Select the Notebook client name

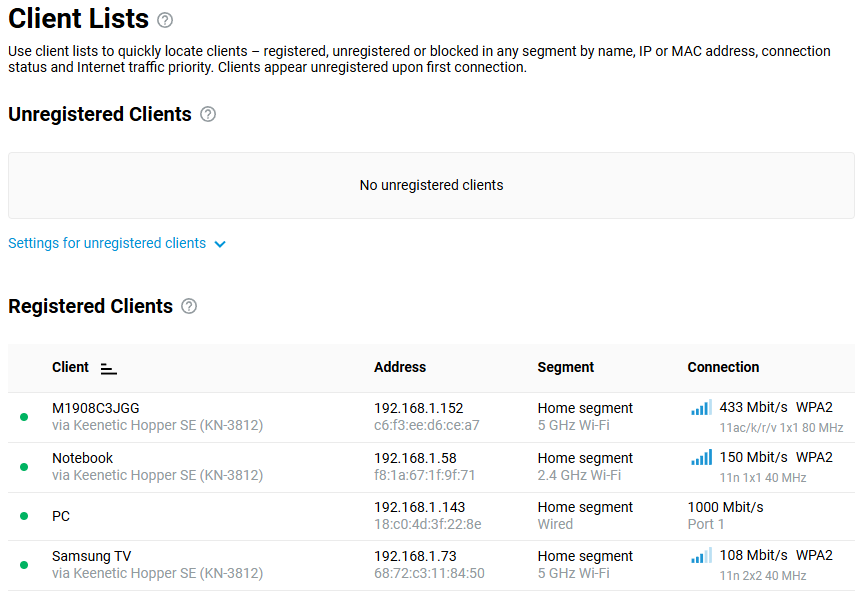[82, 458]
